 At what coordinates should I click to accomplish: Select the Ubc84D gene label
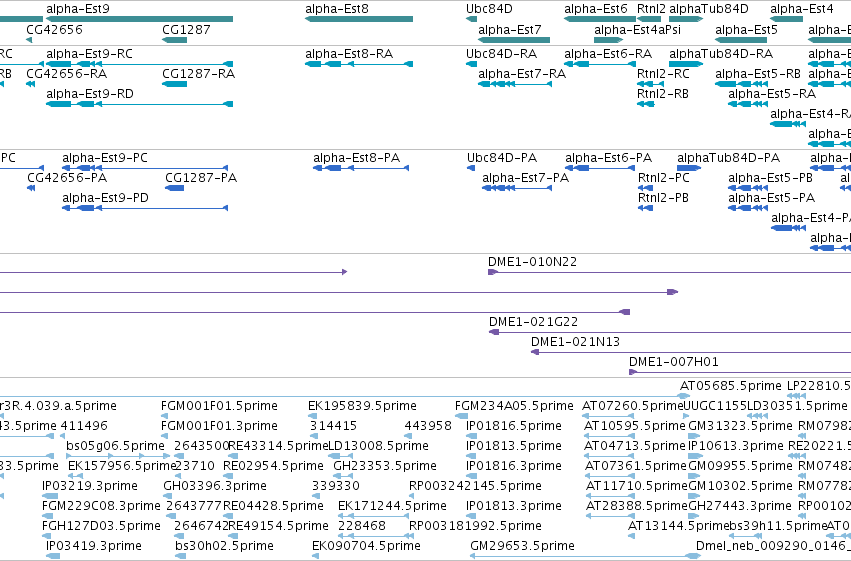click(x=489, y=9)
